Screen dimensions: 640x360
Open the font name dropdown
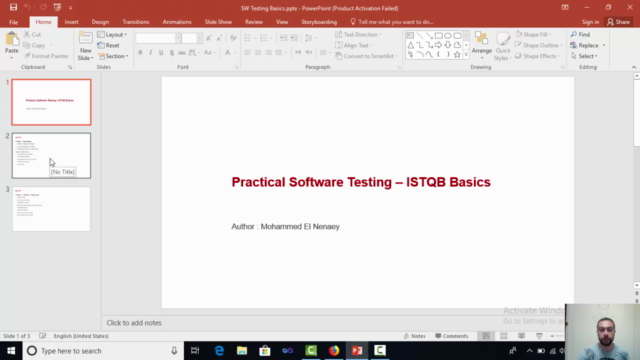coord(178,38)
